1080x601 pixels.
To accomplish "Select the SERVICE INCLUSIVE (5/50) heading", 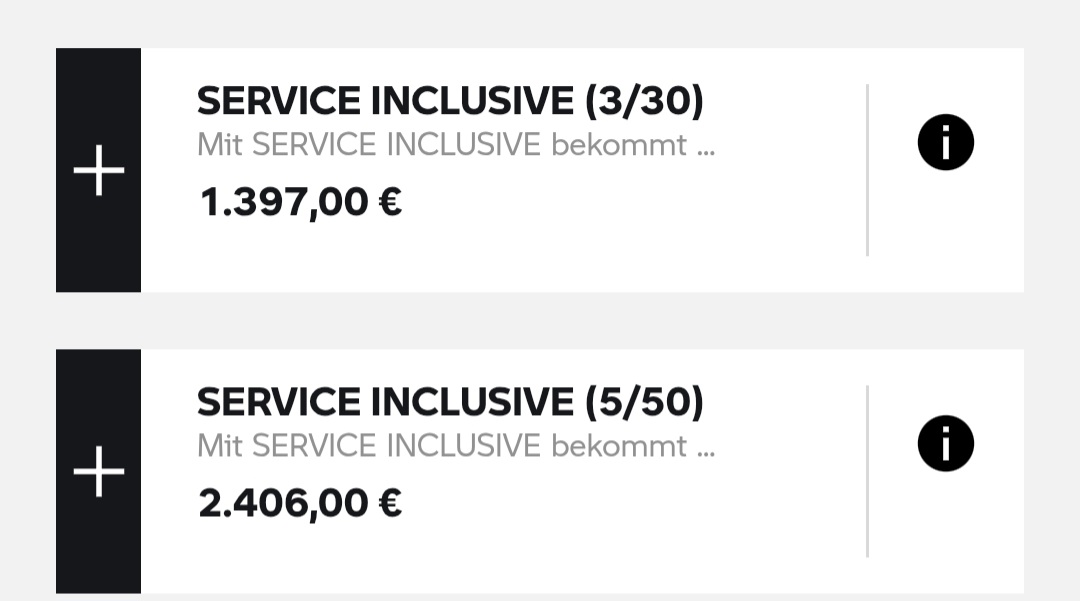I will coord(450,402).
